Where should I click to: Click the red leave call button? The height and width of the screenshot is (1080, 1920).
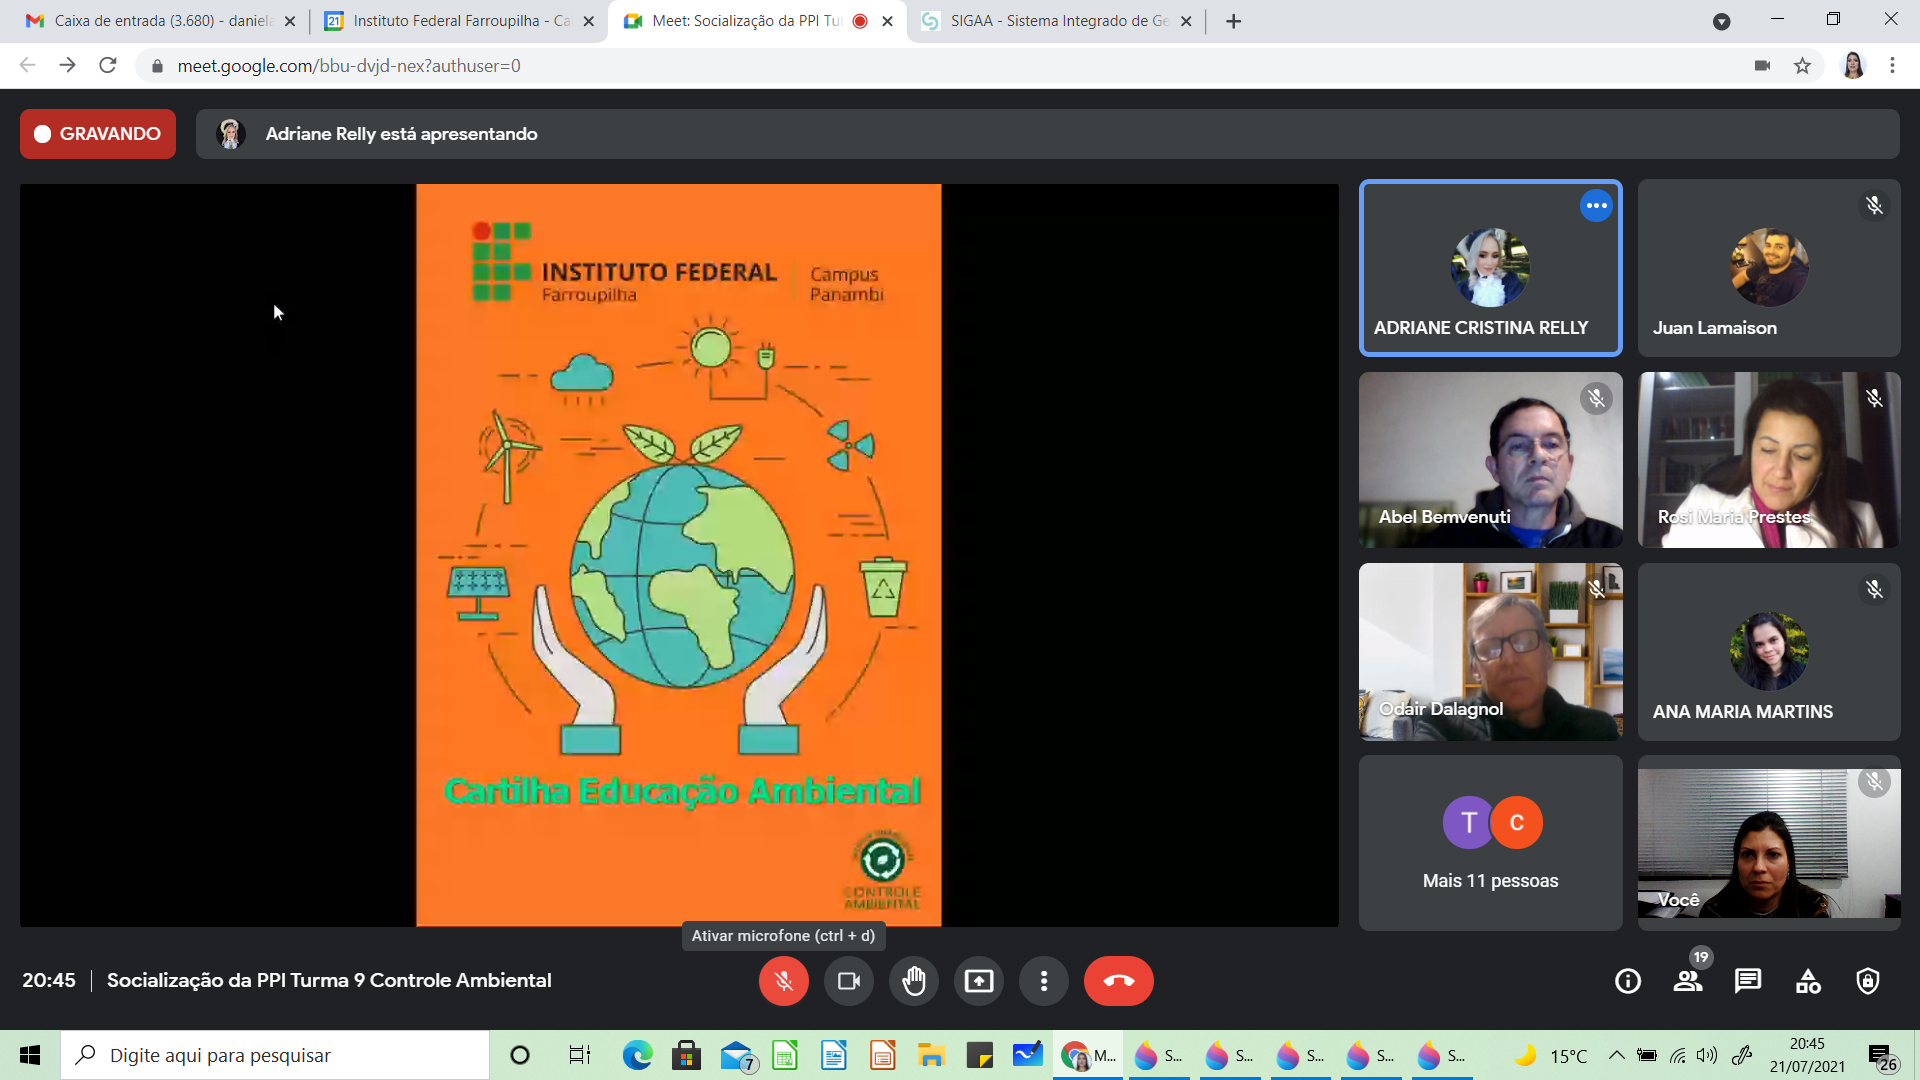pos(1118,981)
